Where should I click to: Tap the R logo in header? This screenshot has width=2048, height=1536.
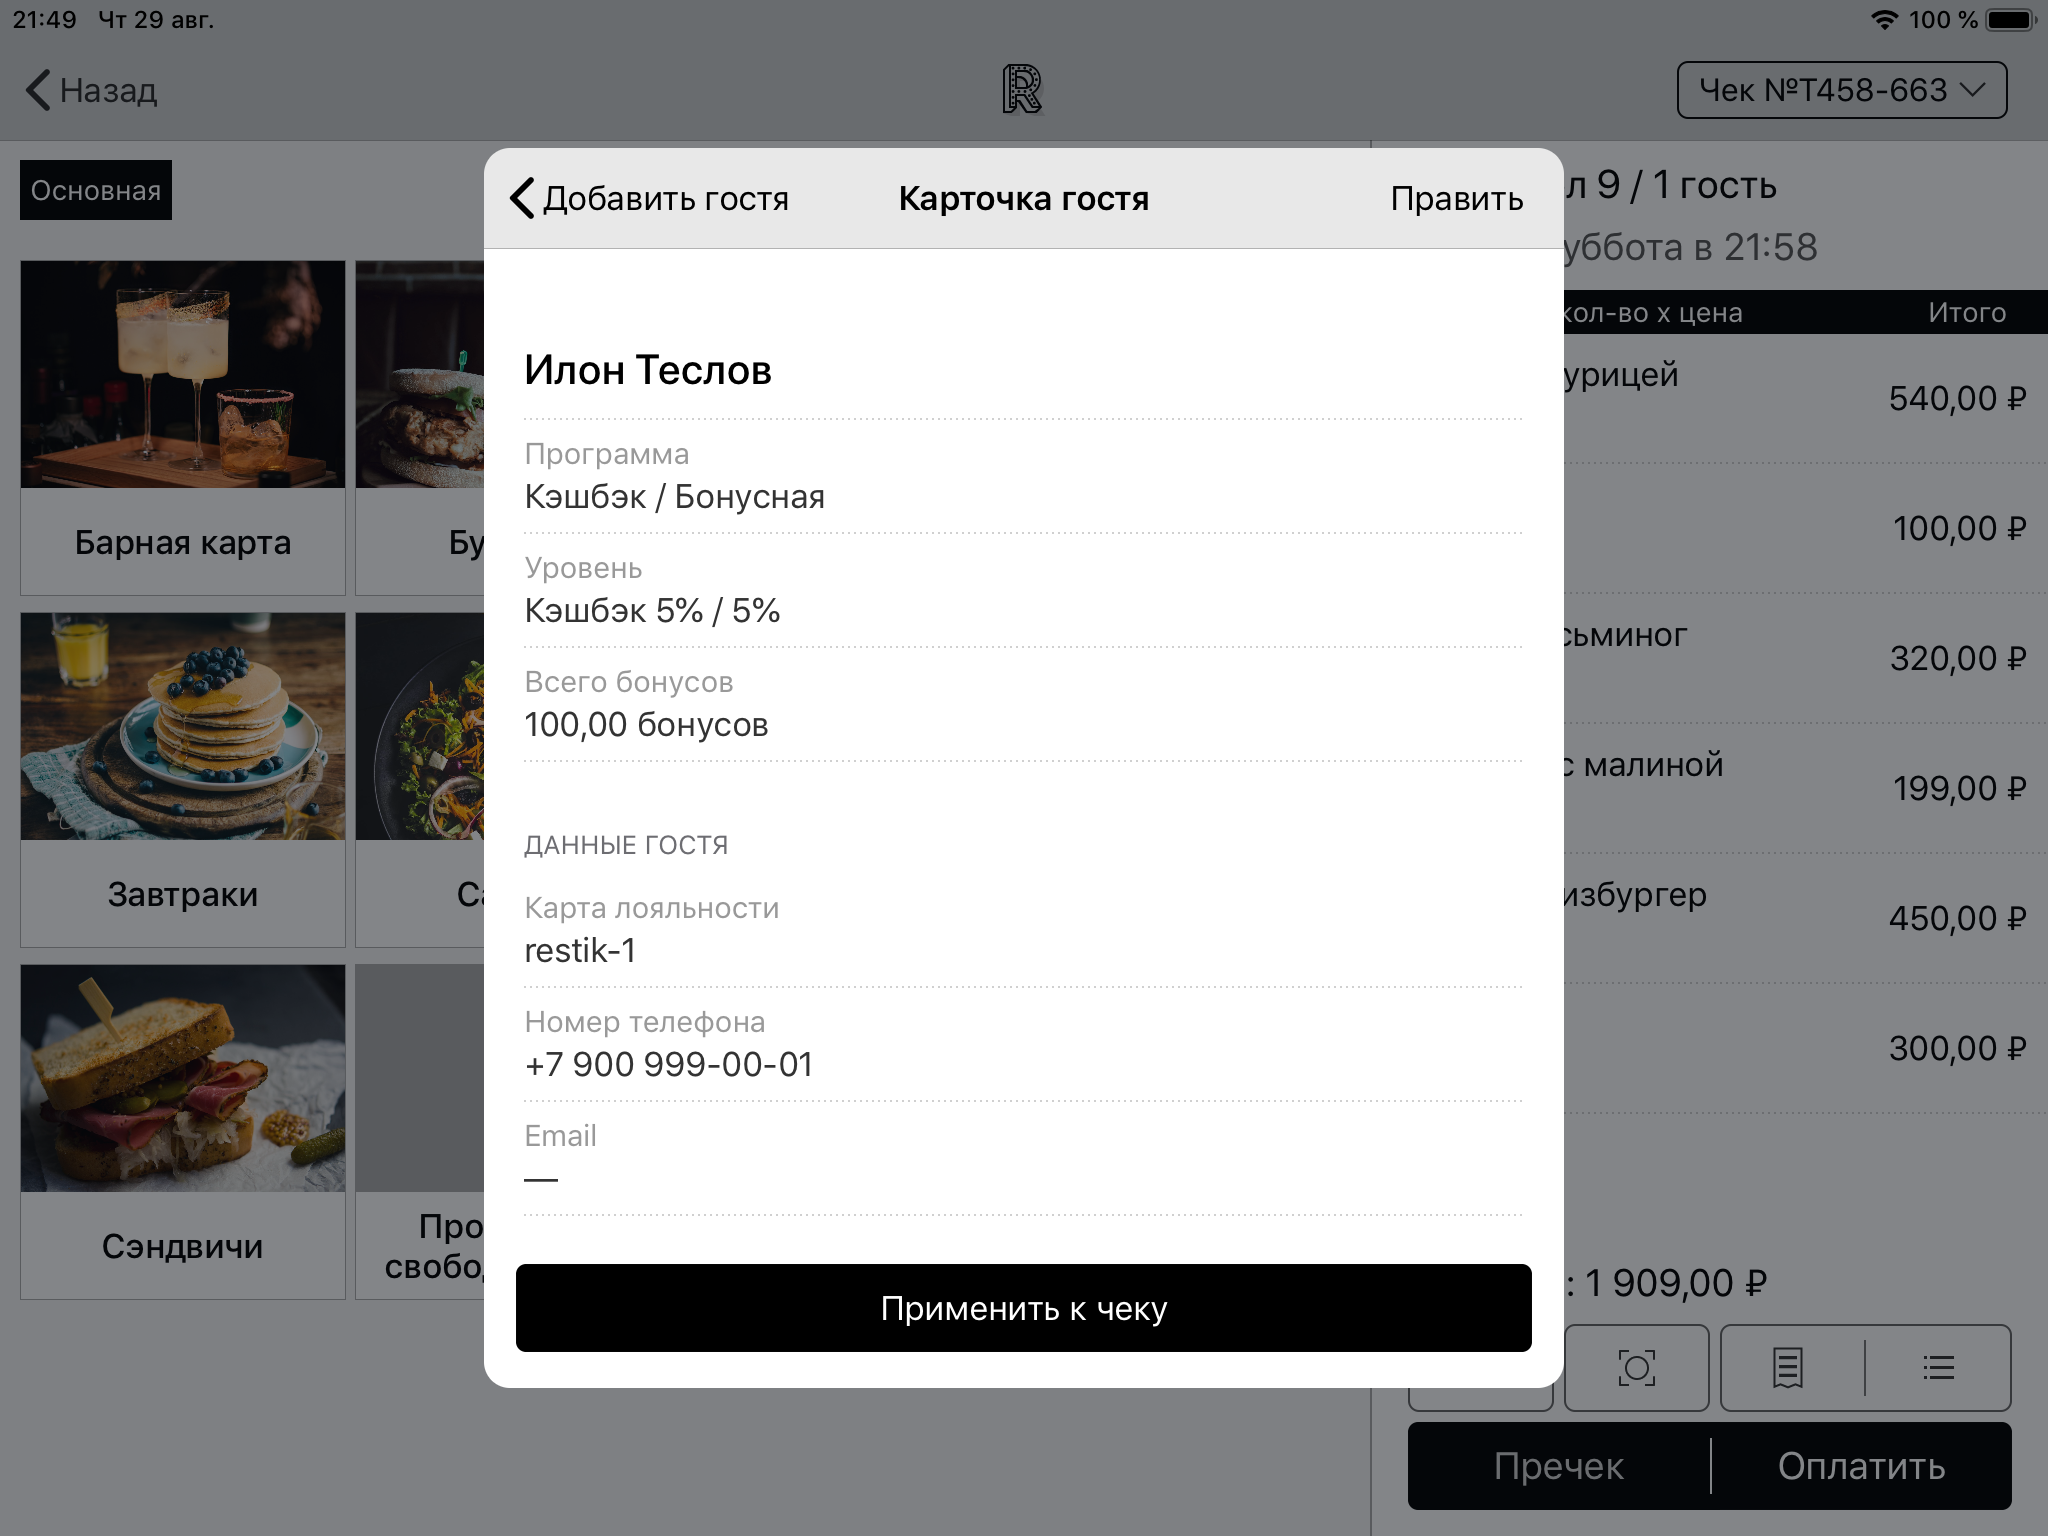[x=1022, y=90]
